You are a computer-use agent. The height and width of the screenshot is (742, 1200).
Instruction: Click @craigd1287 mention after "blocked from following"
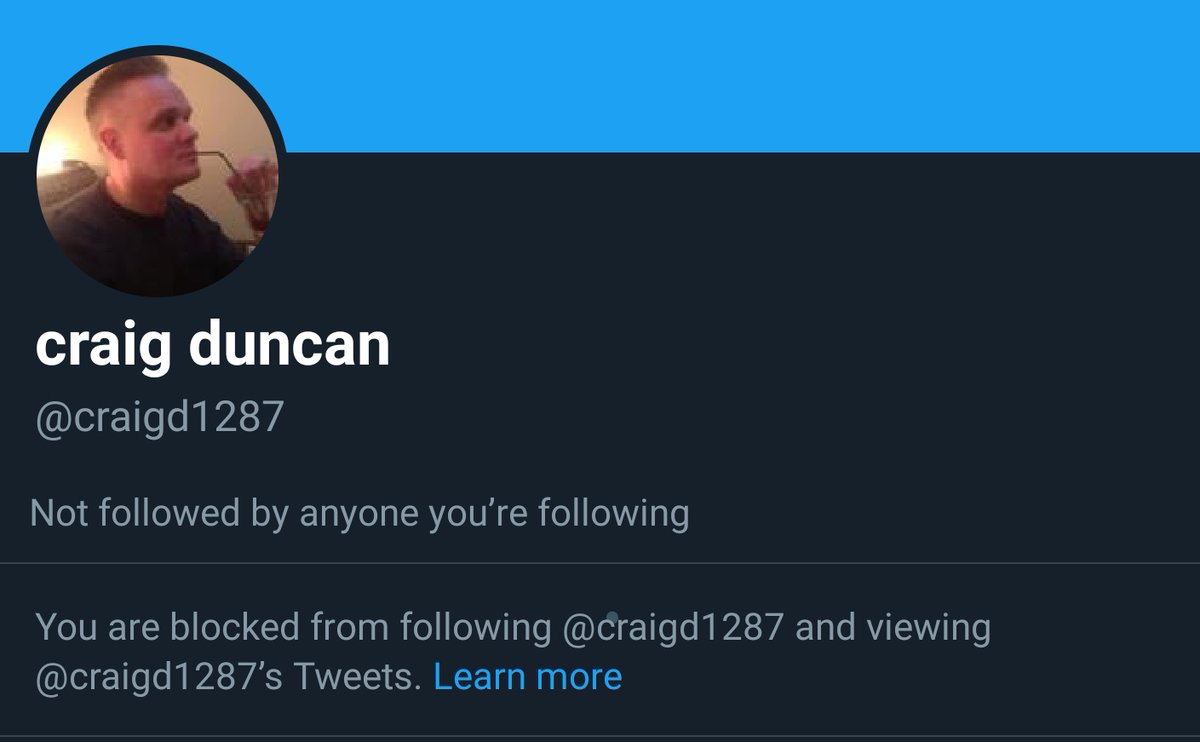[673, 628]
